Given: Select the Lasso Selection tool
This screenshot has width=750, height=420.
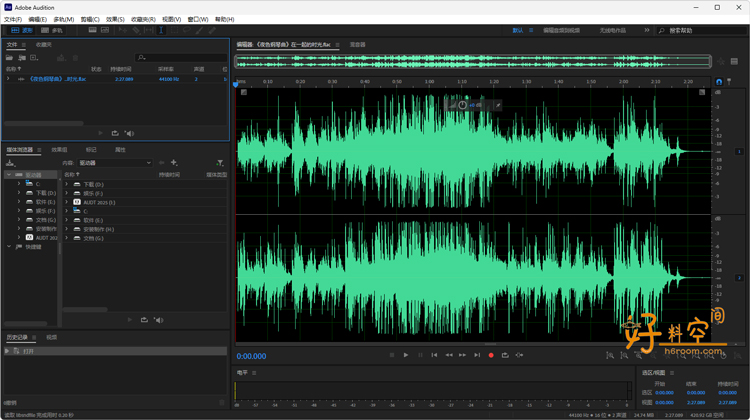Looking at the screenshot, I should (x=187, y=30).
